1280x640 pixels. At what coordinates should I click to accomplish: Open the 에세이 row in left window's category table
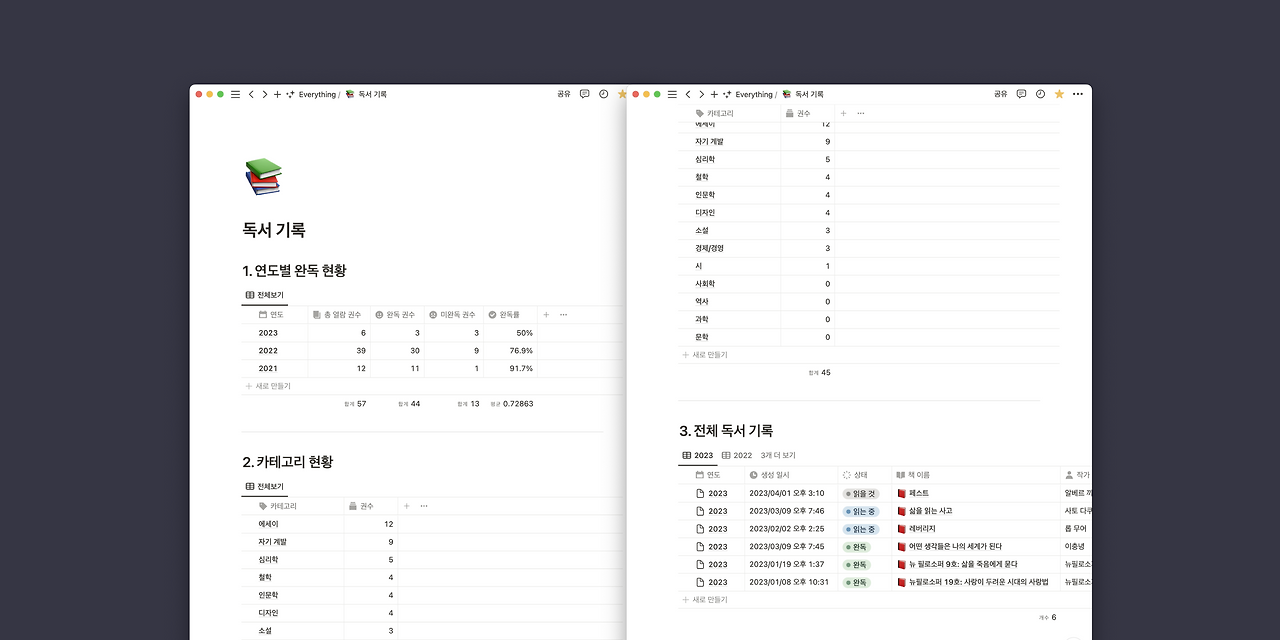(x=268, y=524)
